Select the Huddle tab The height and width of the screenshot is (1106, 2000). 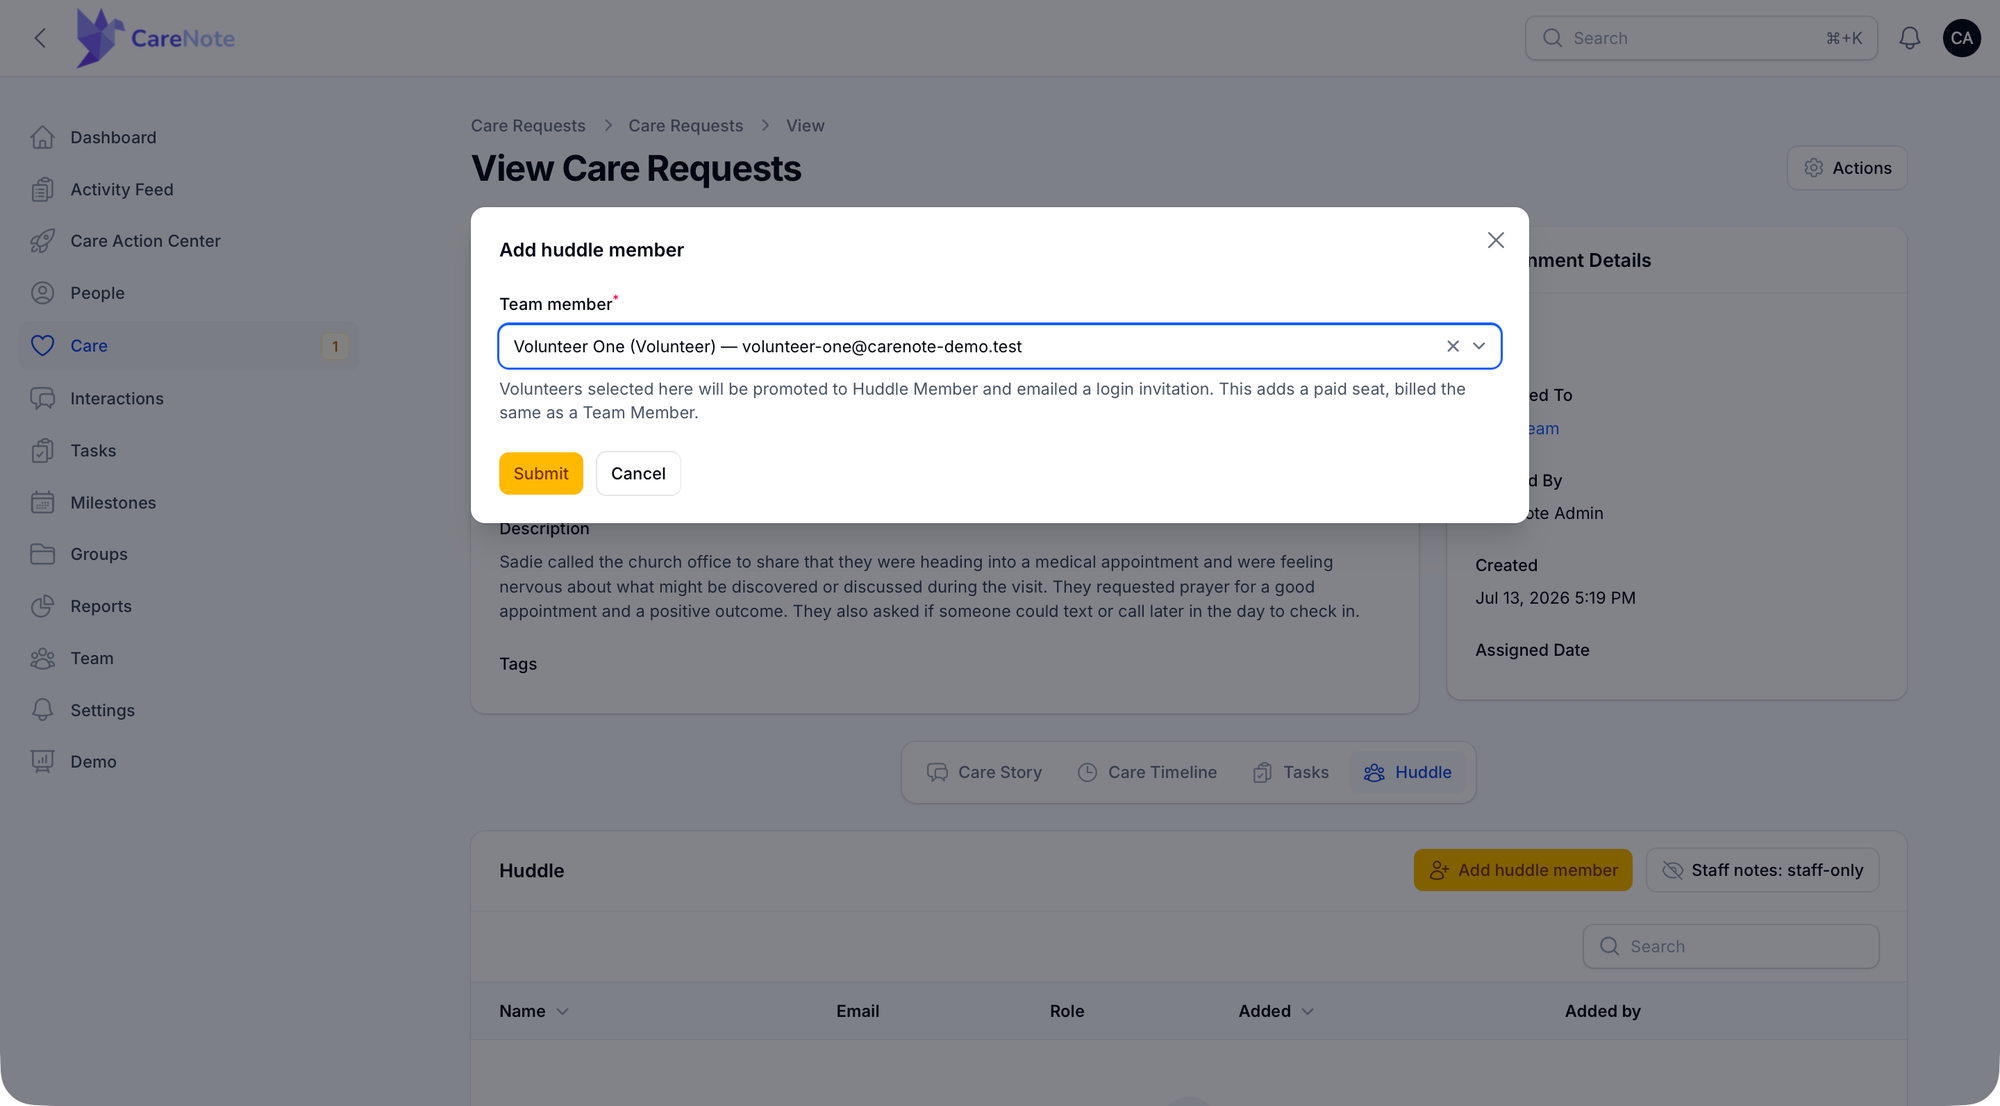1408,772
